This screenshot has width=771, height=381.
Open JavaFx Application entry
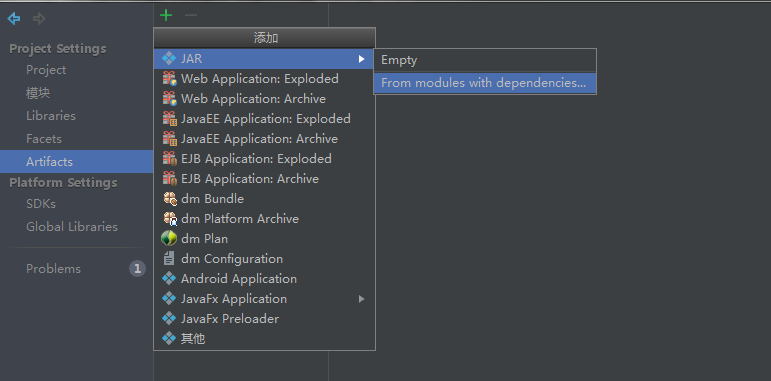[265, 299]
